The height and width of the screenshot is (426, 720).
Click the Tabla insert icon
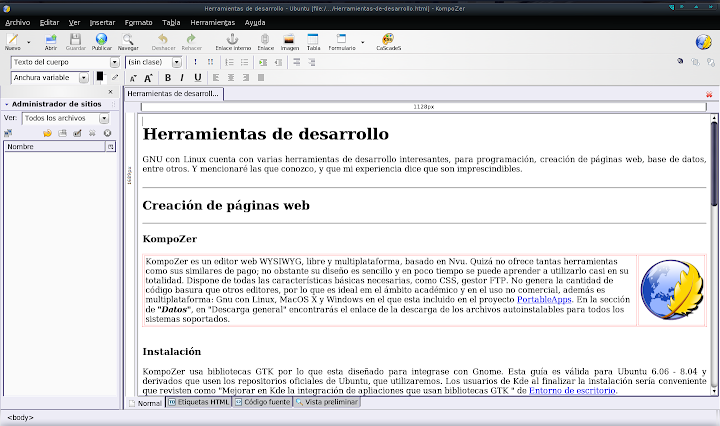coord(313,39)
